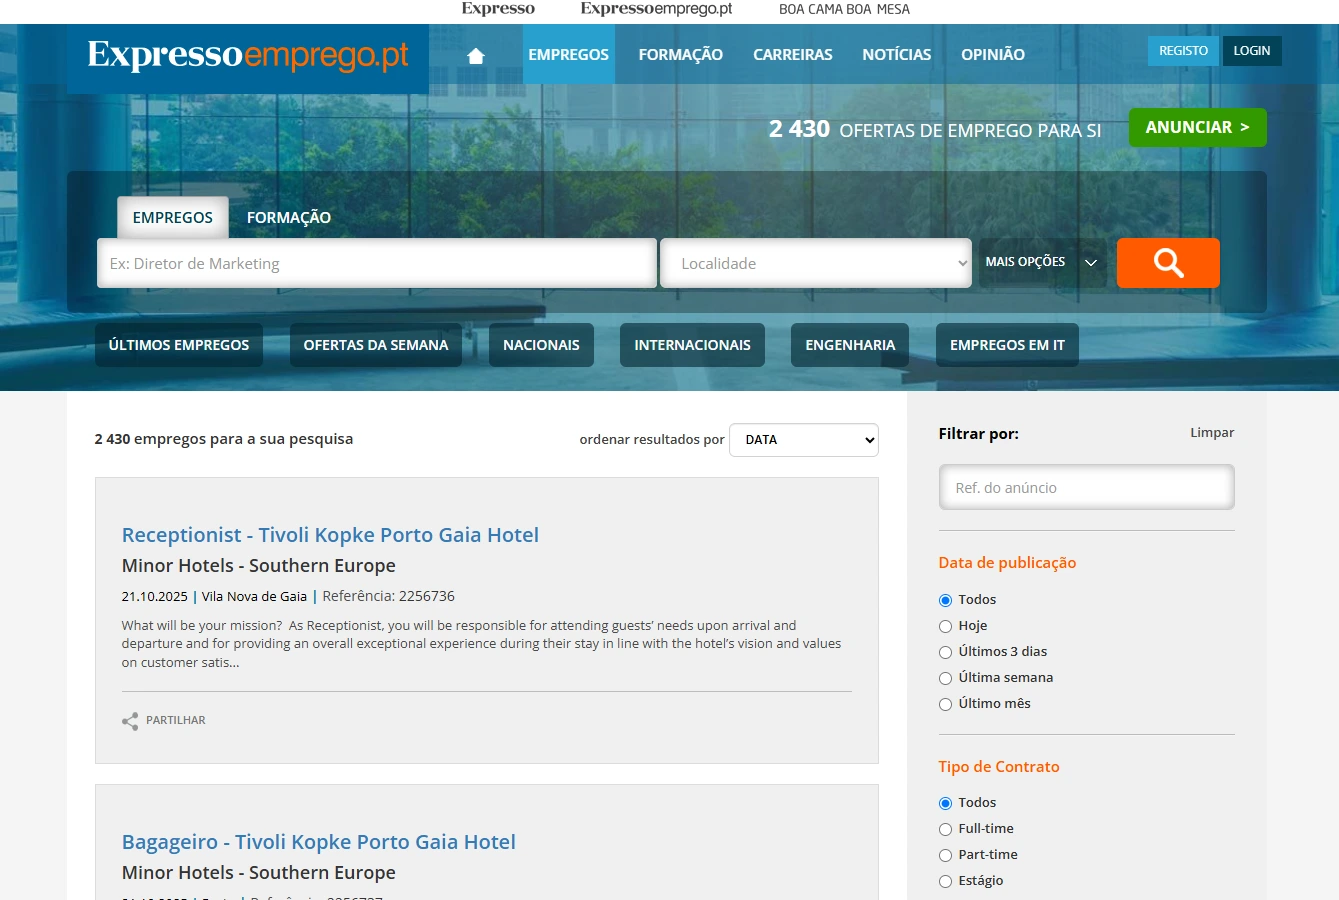Click the REGISTO button

click(1183, 51)
